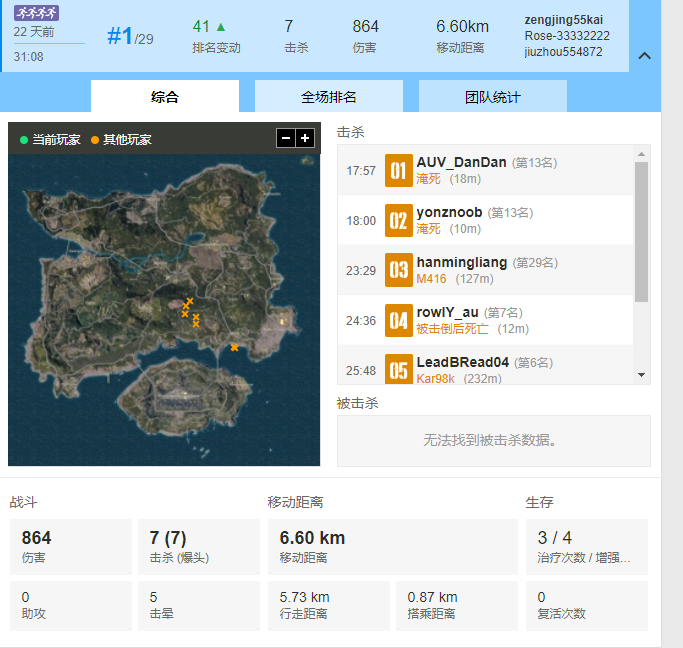Open player hanmingliang profile
Screen dimensions: 683x648
point(462,263)
